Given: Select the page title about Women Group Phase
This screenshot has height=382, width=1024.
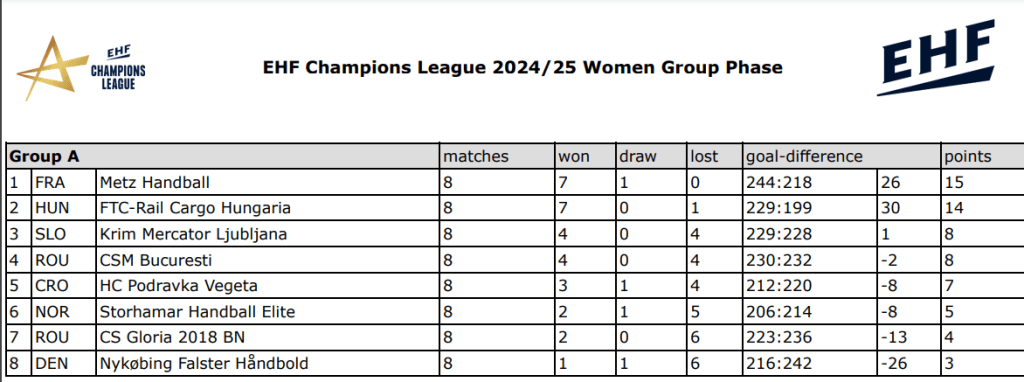Looking at the screenshot, I should [x=522, y=67].
